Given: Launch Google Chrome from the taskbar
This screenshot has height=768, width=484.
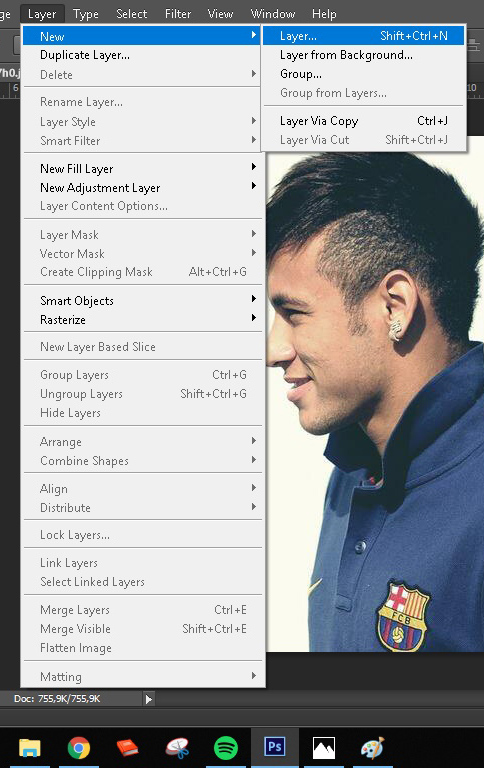Looking at the screenshot, I should click(79, 748).
